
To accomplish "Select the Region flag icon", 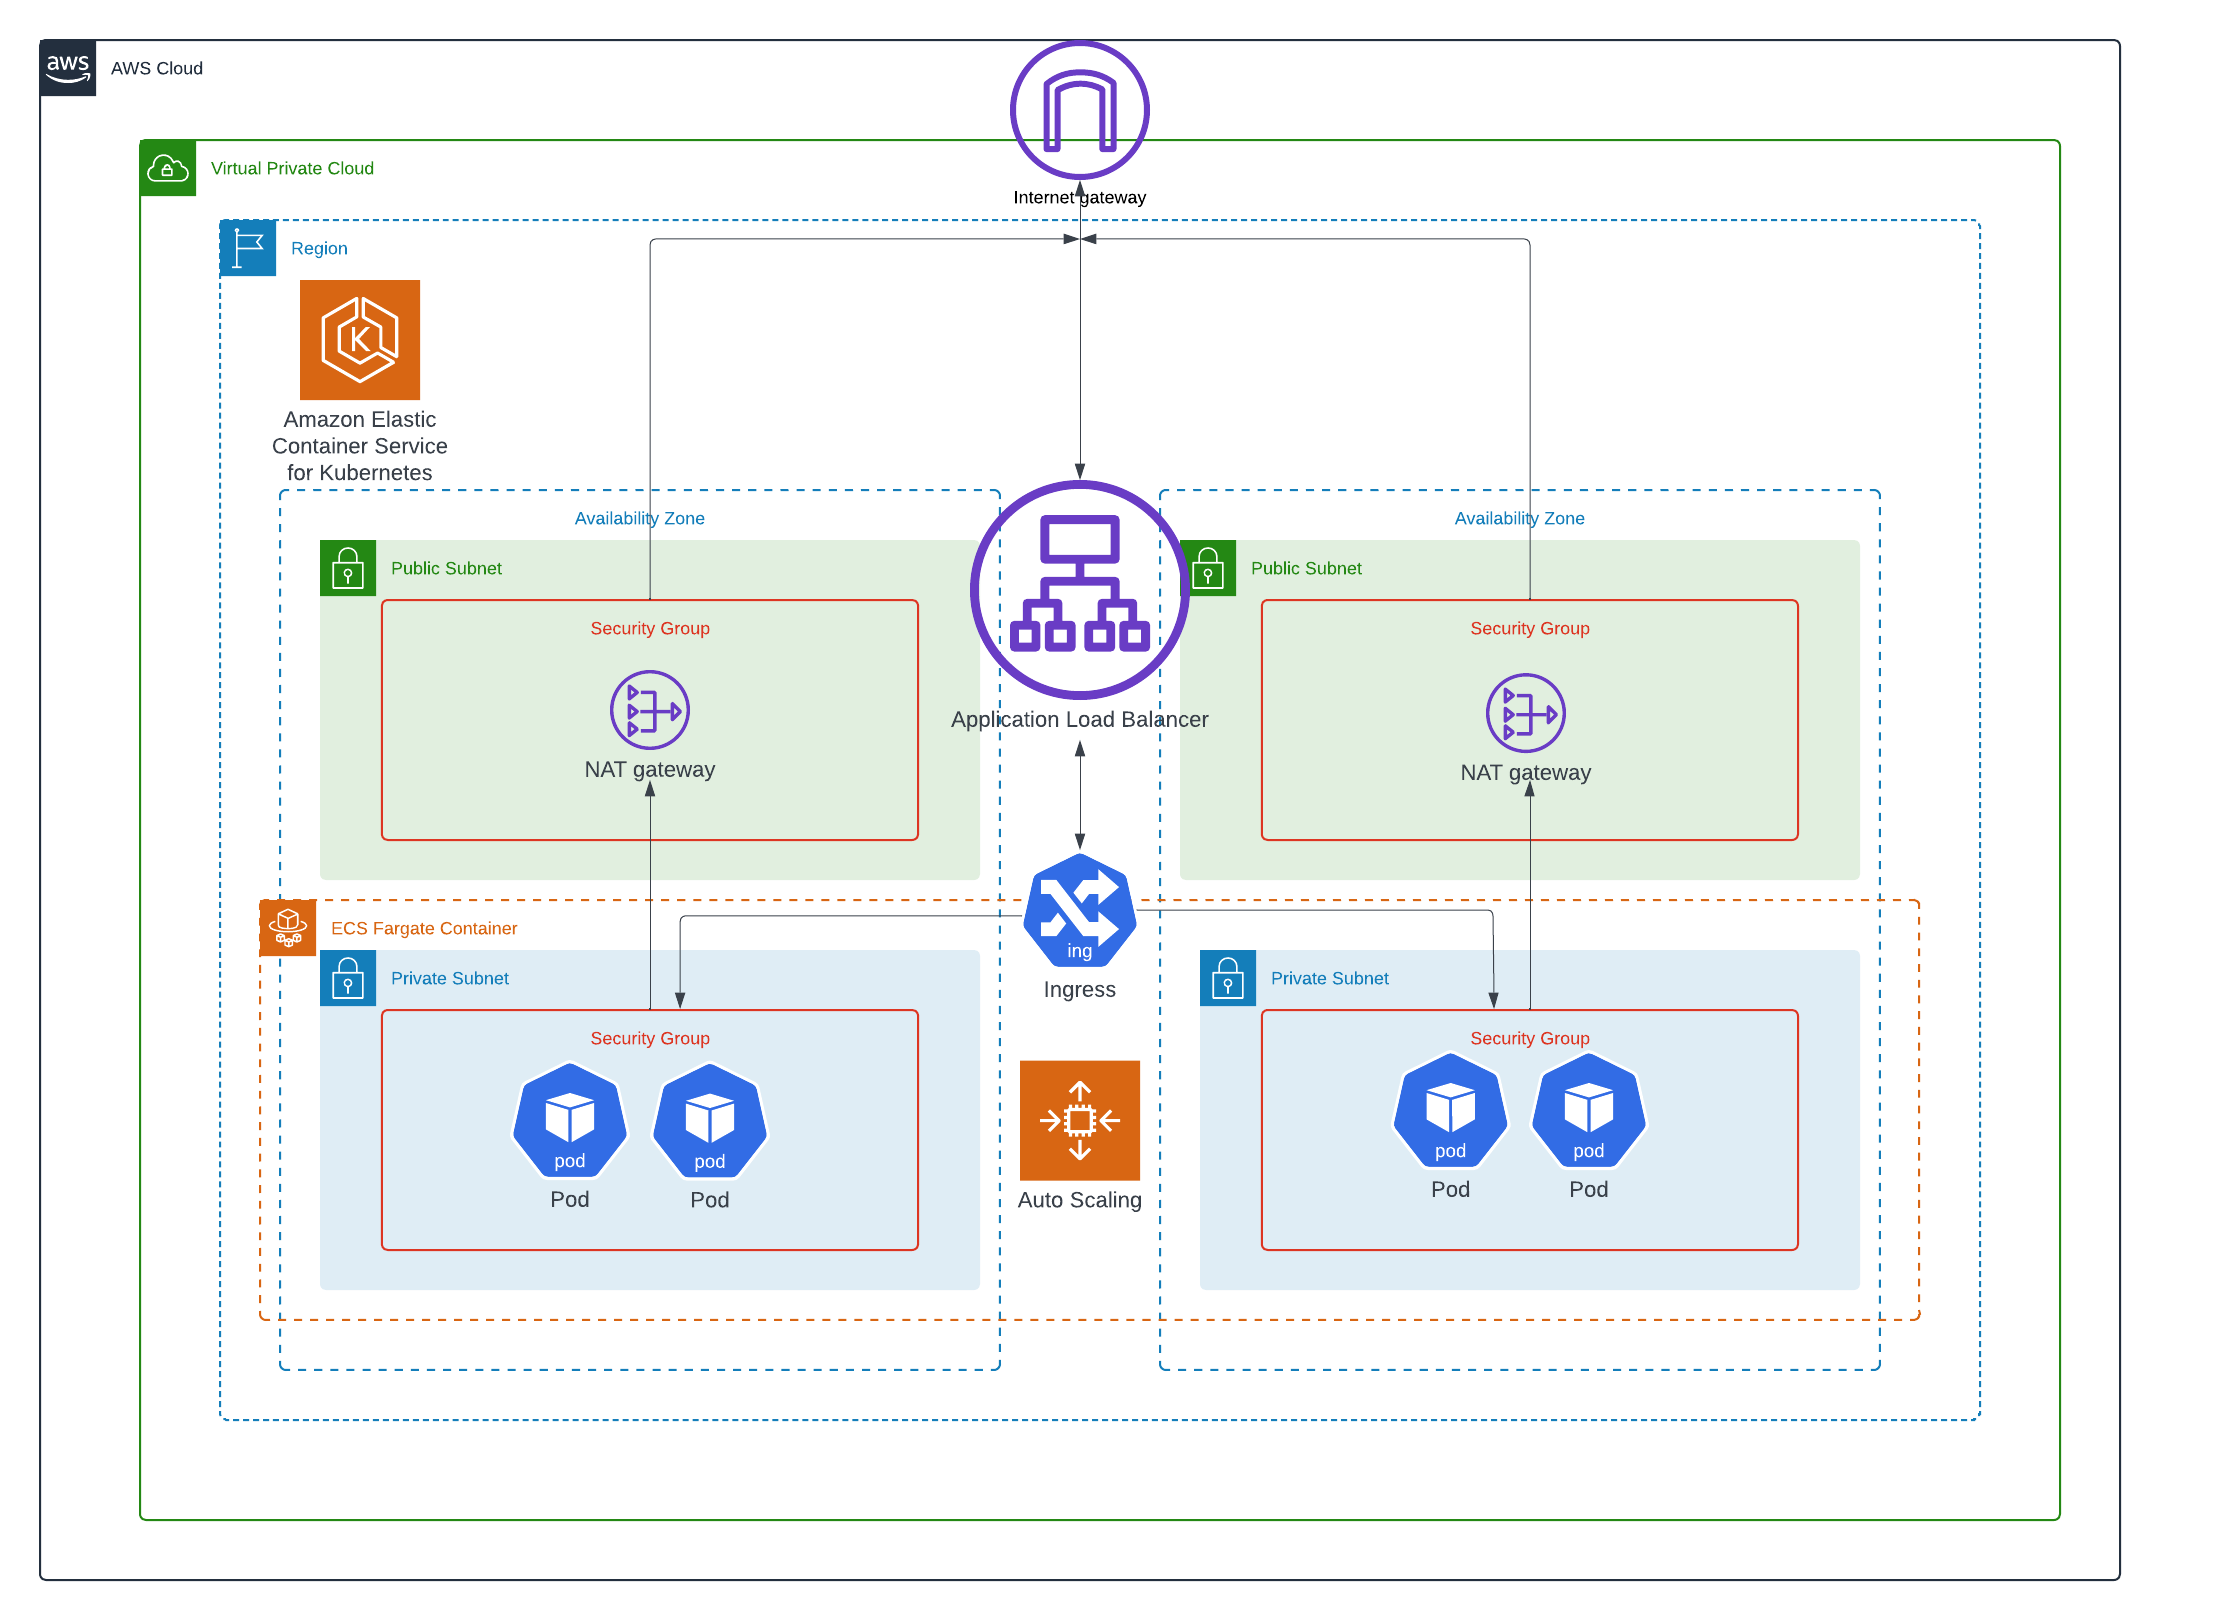I will [248, 248].
